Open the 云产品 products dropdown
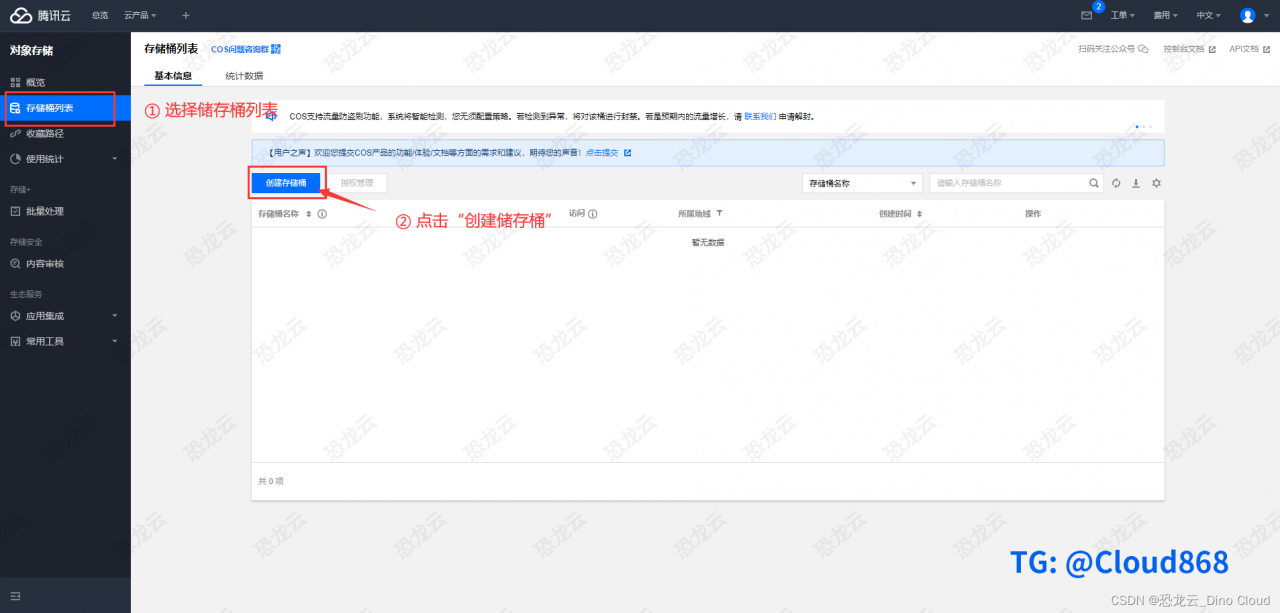Image resolution: width=1280 pixels, height=613 pixels. click(x=139, y=15)
